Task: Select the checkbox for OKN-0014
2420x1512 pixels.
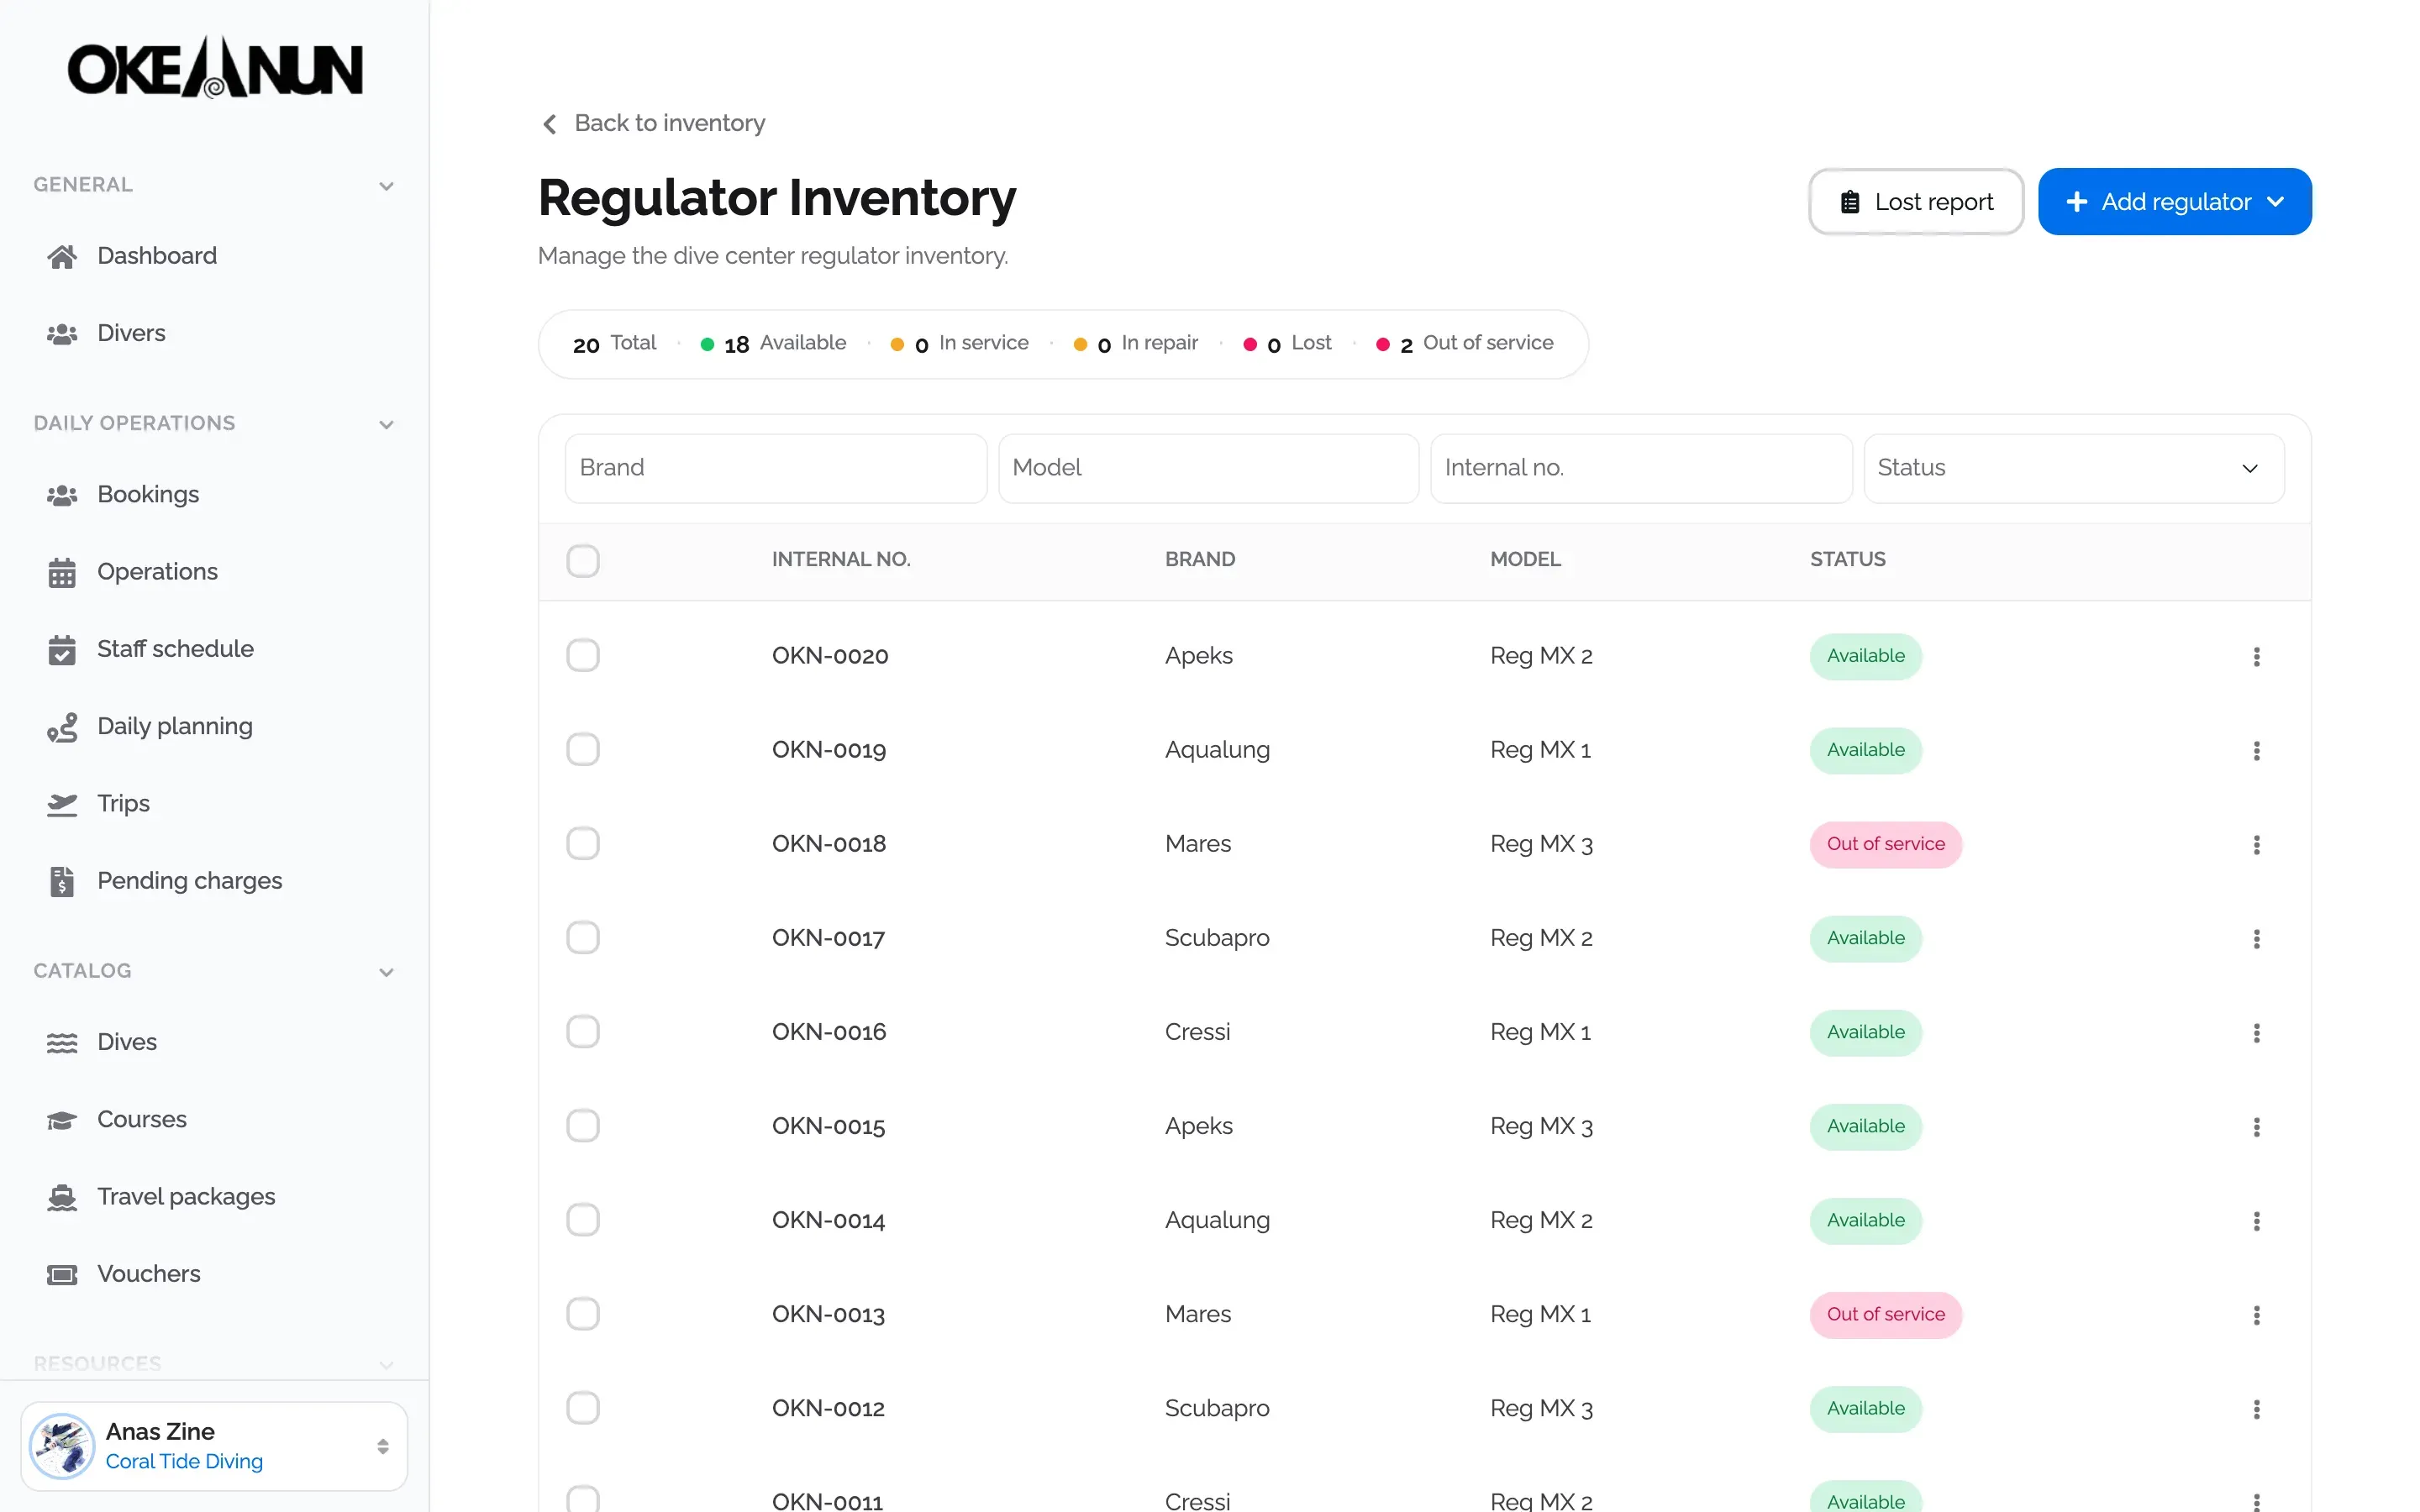Action: click(583, 1219)
